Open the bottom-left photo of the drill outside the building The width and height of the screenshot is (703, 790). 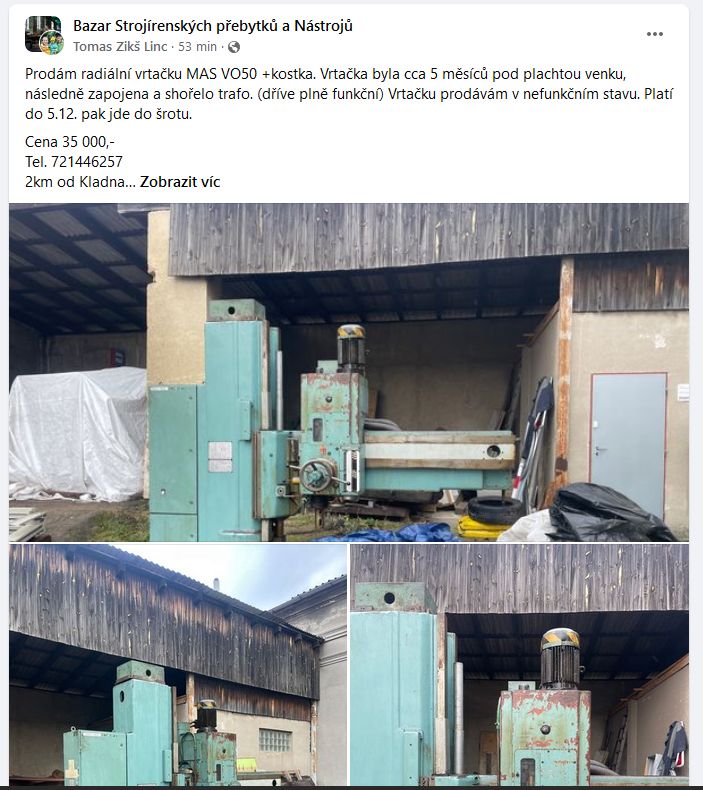[x=178, y=665]
